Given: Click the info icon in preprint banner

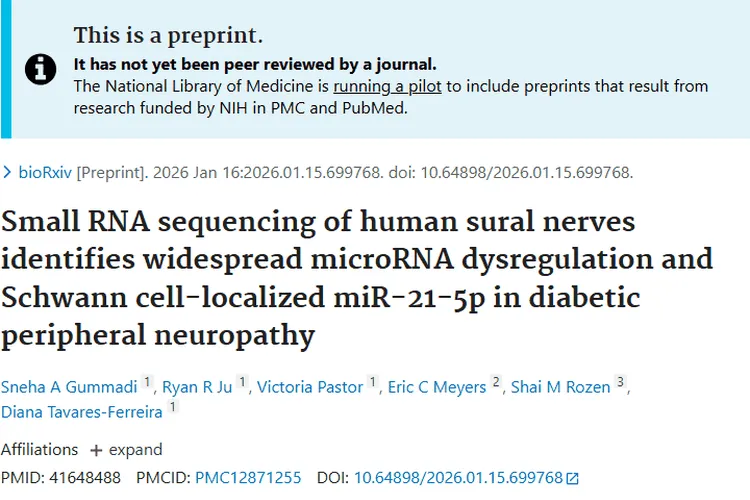Looking at the screenshot, I should [x=40, y=68].
